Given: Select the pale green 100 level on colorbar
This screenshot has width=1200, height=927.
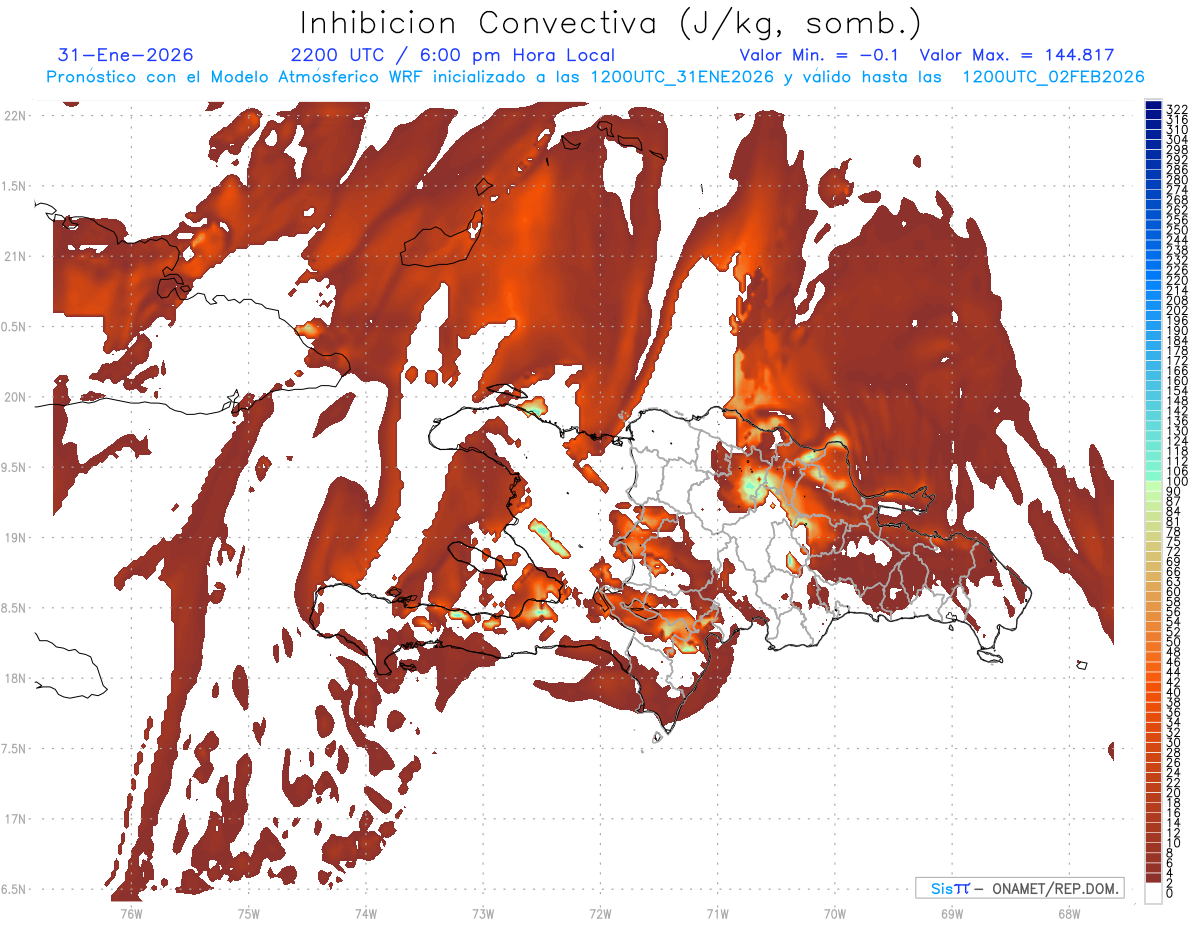Looking at the screenshot, I should 1153,483.
